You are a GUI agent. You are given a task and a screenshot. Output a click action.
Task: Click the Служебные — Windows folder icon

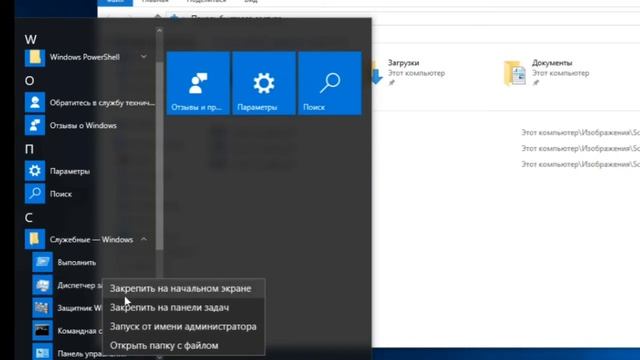click(35, 240)
